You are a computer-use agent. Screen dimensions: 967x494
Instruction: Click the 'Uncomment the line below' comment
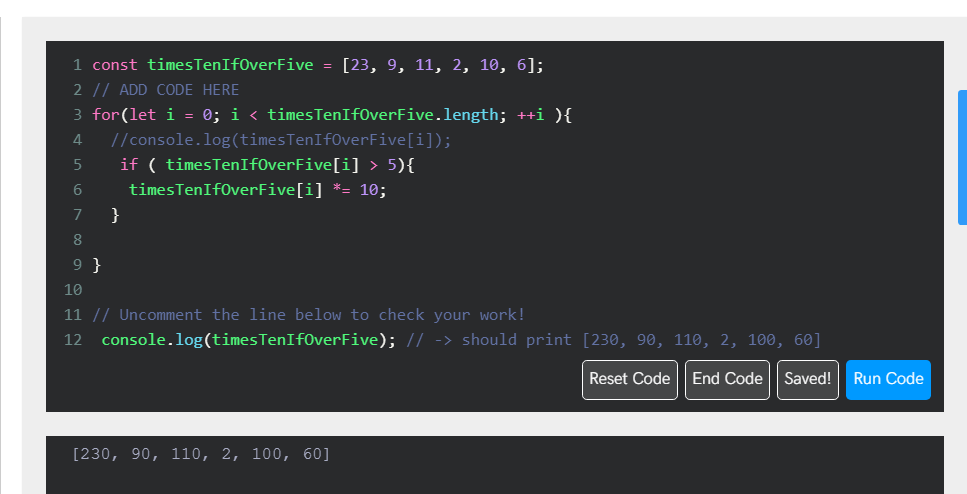point(308,315)
